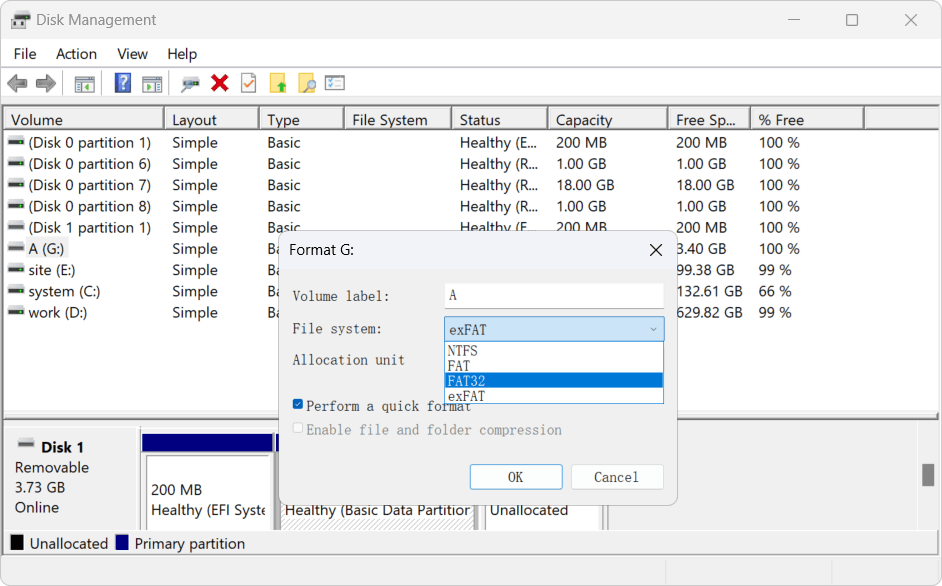This screenshot has height=586, width=942.
Task: Click the magnifier search icon in the toolbar
Action: point(306,83)
